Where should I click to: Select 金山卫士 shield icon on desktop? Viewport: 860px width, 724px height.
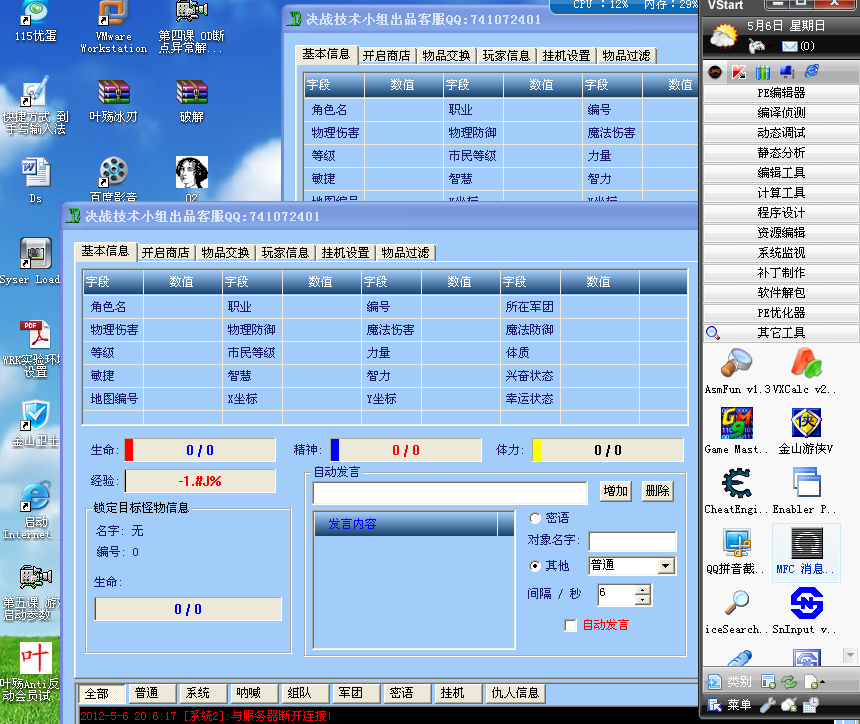point(36,415)
